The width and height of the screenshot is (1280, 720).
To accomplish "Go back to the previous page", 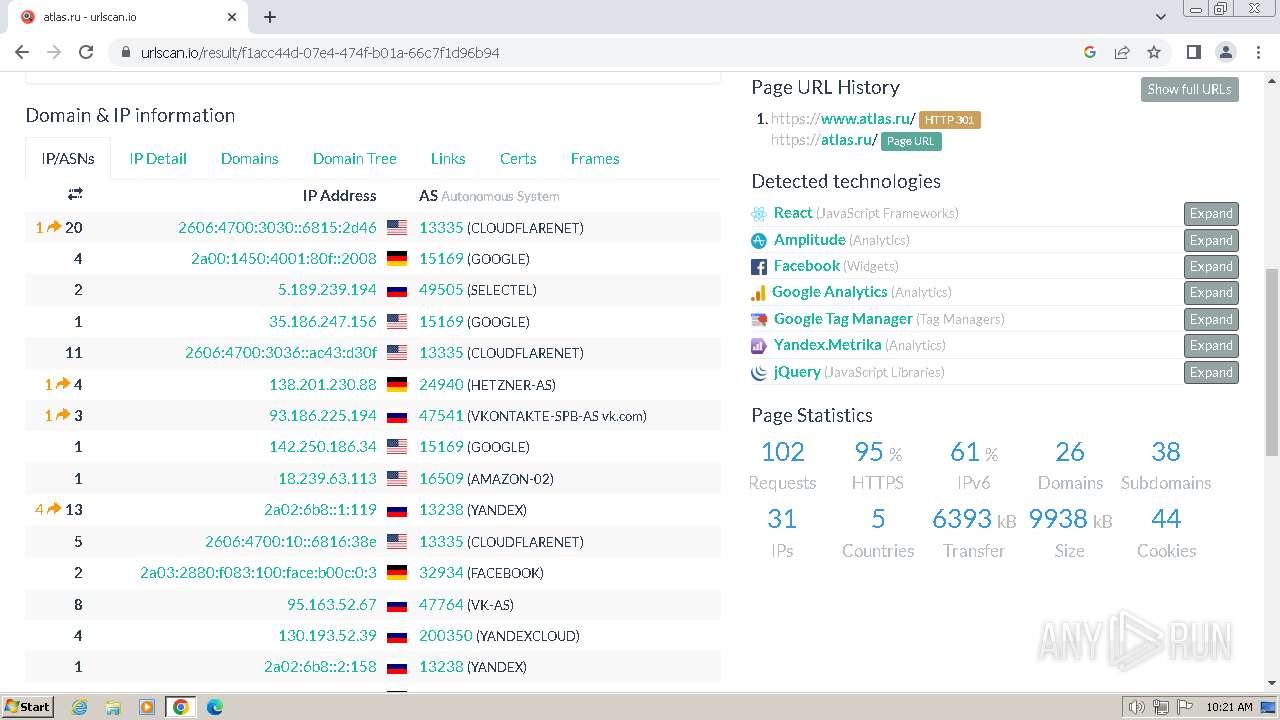I will point(22,52).
